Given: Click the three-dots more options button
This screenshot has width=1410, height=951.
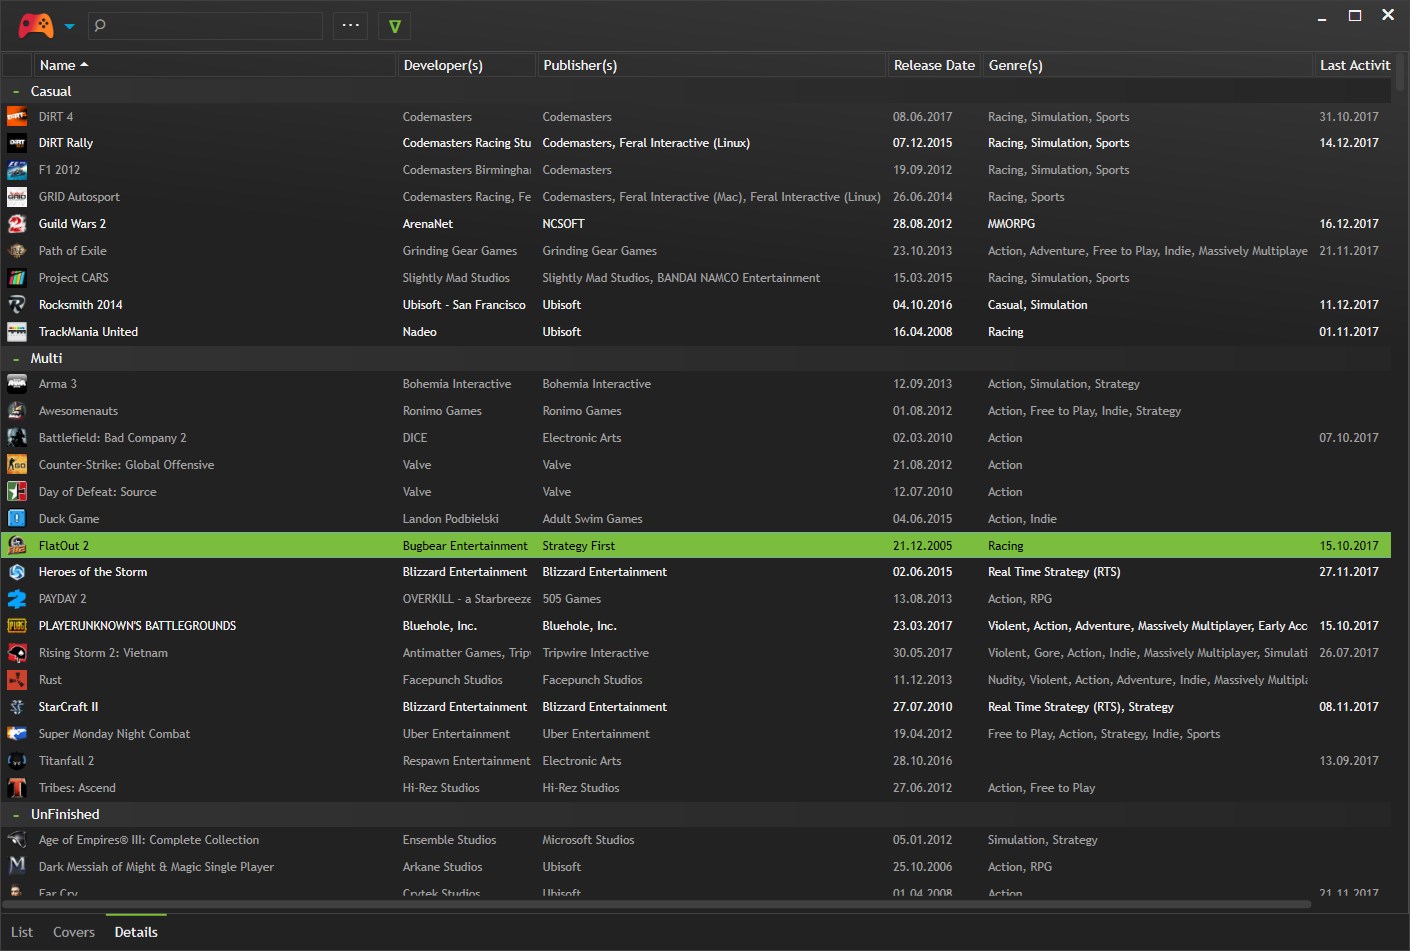Looking at the screenshot, I should coord(350,26).
